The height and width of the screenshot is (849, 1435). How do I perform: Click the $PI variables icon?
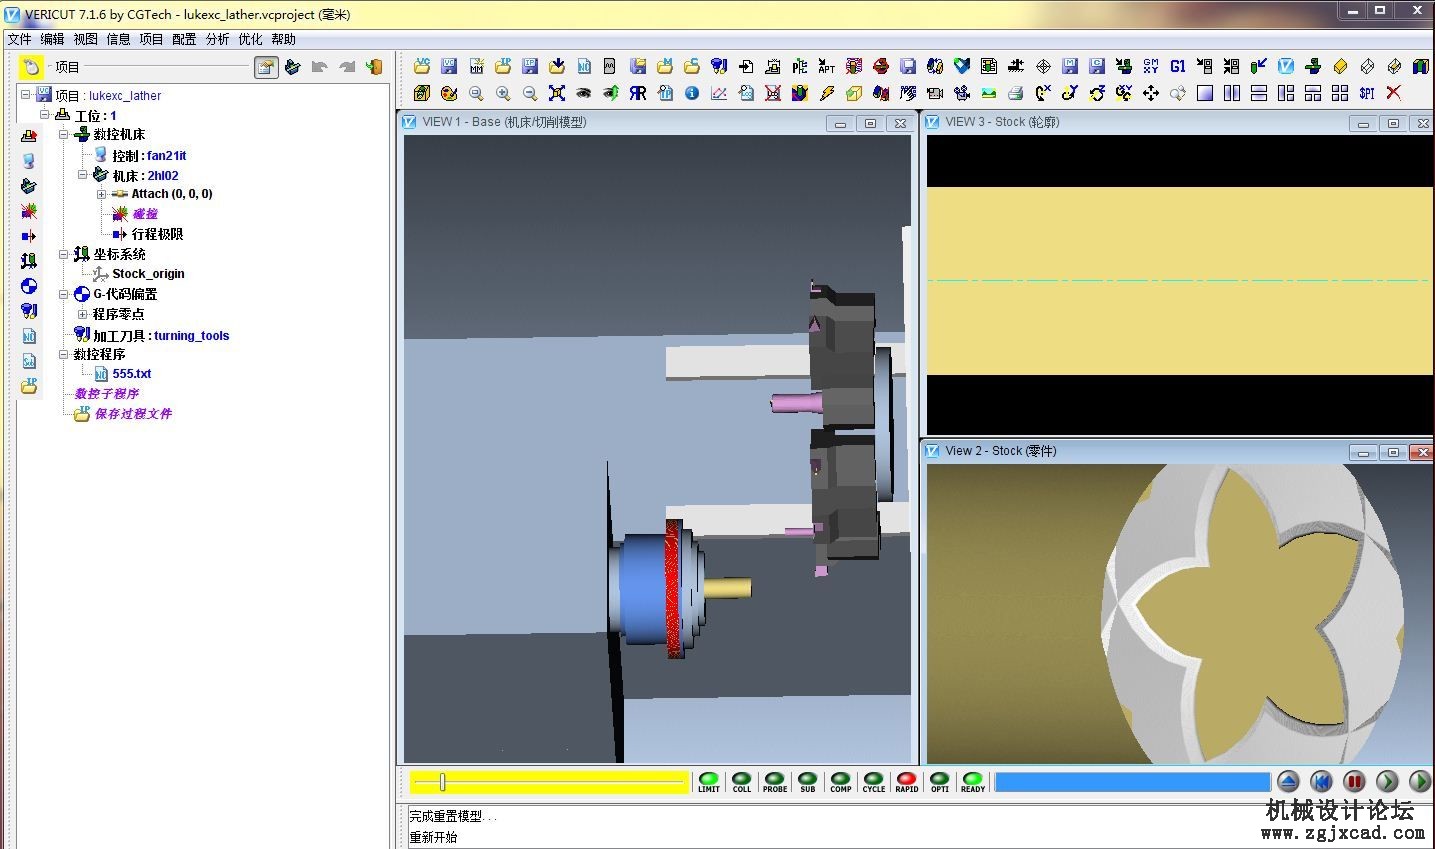click(1366, 93)
